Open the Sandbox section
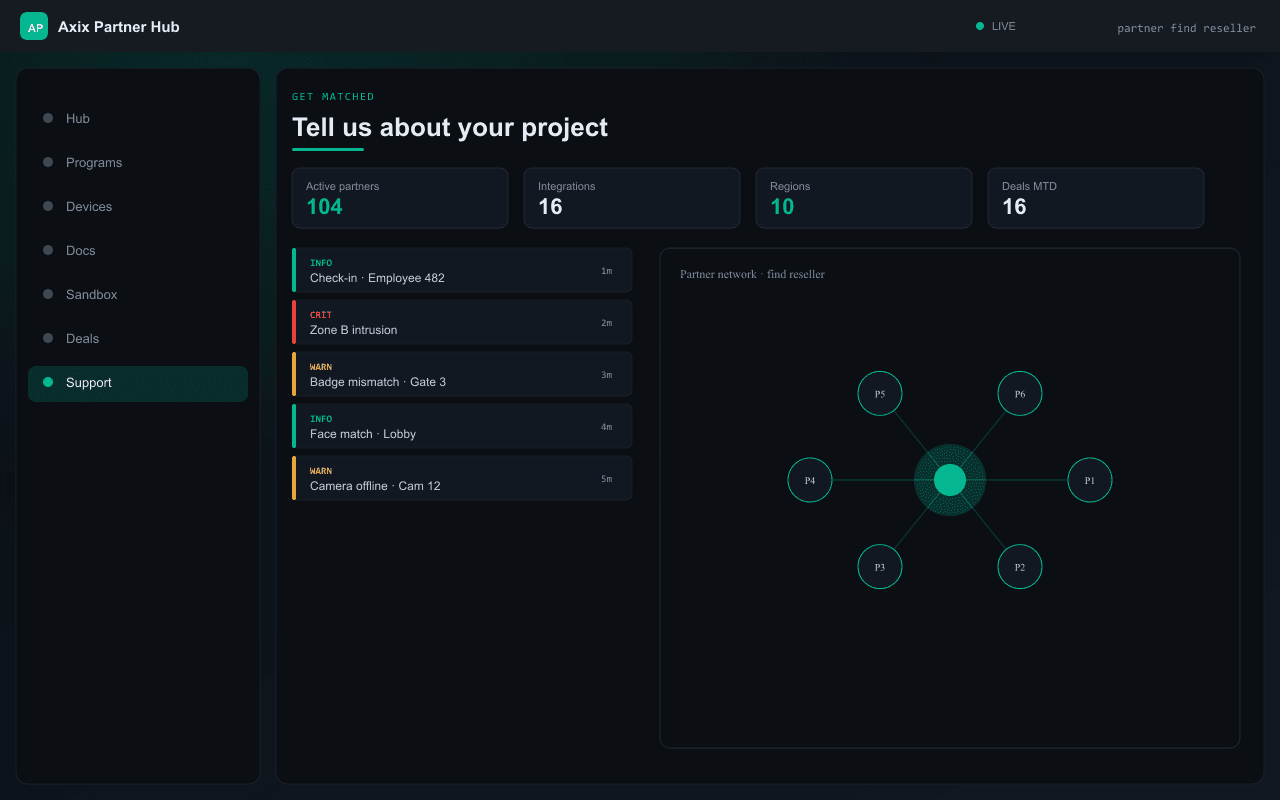The height and width of the screenshot is (800, 1280). tap(138, 294)
